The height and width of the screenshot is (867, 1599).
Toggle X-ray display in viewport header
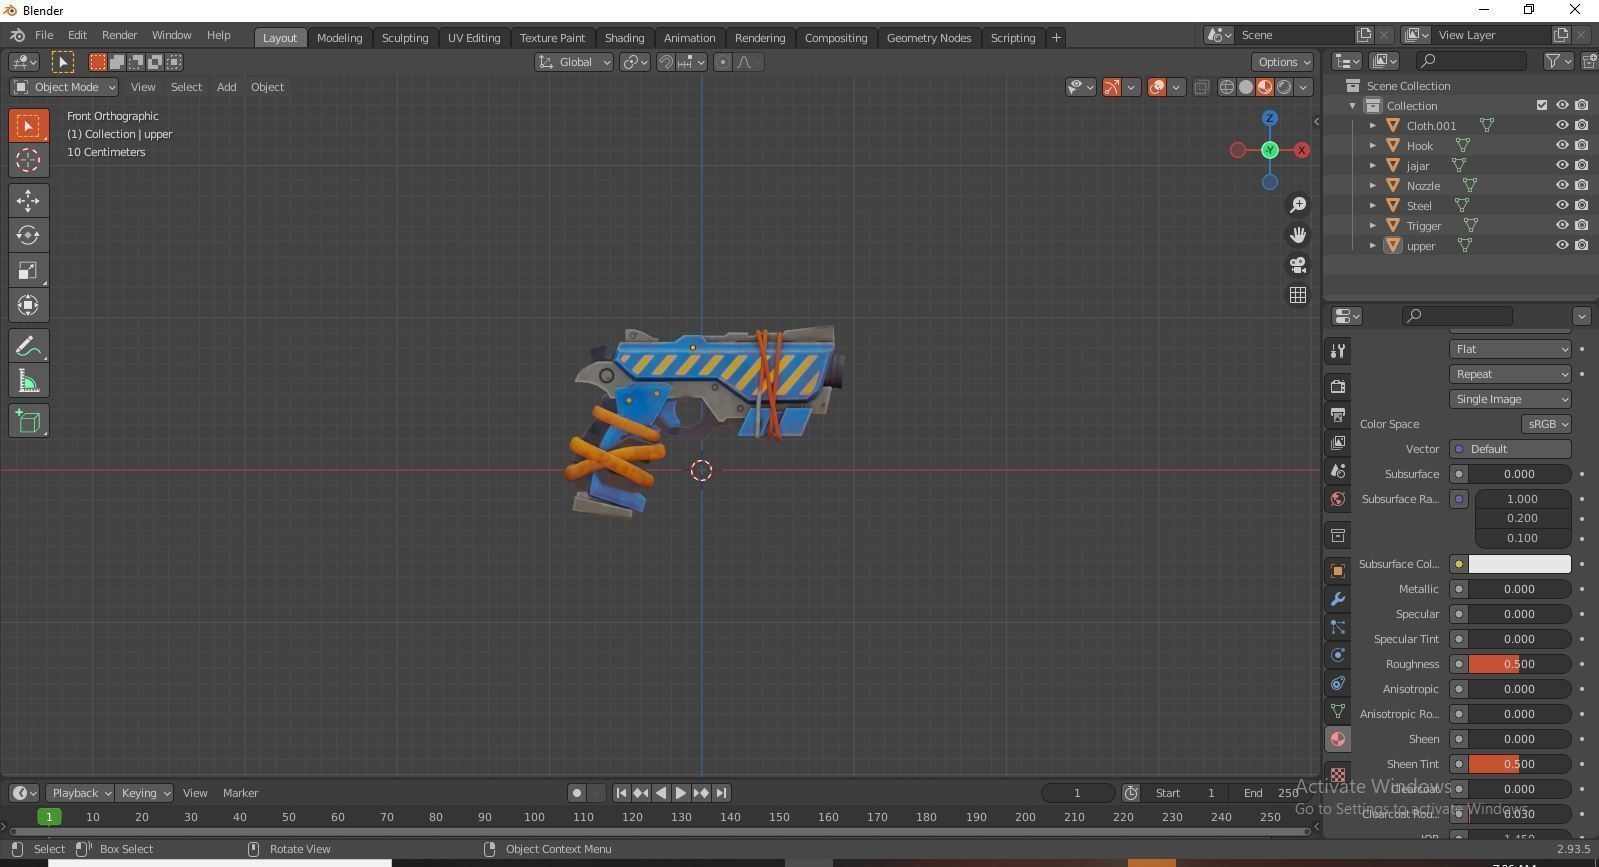[x=1202, y=87]
